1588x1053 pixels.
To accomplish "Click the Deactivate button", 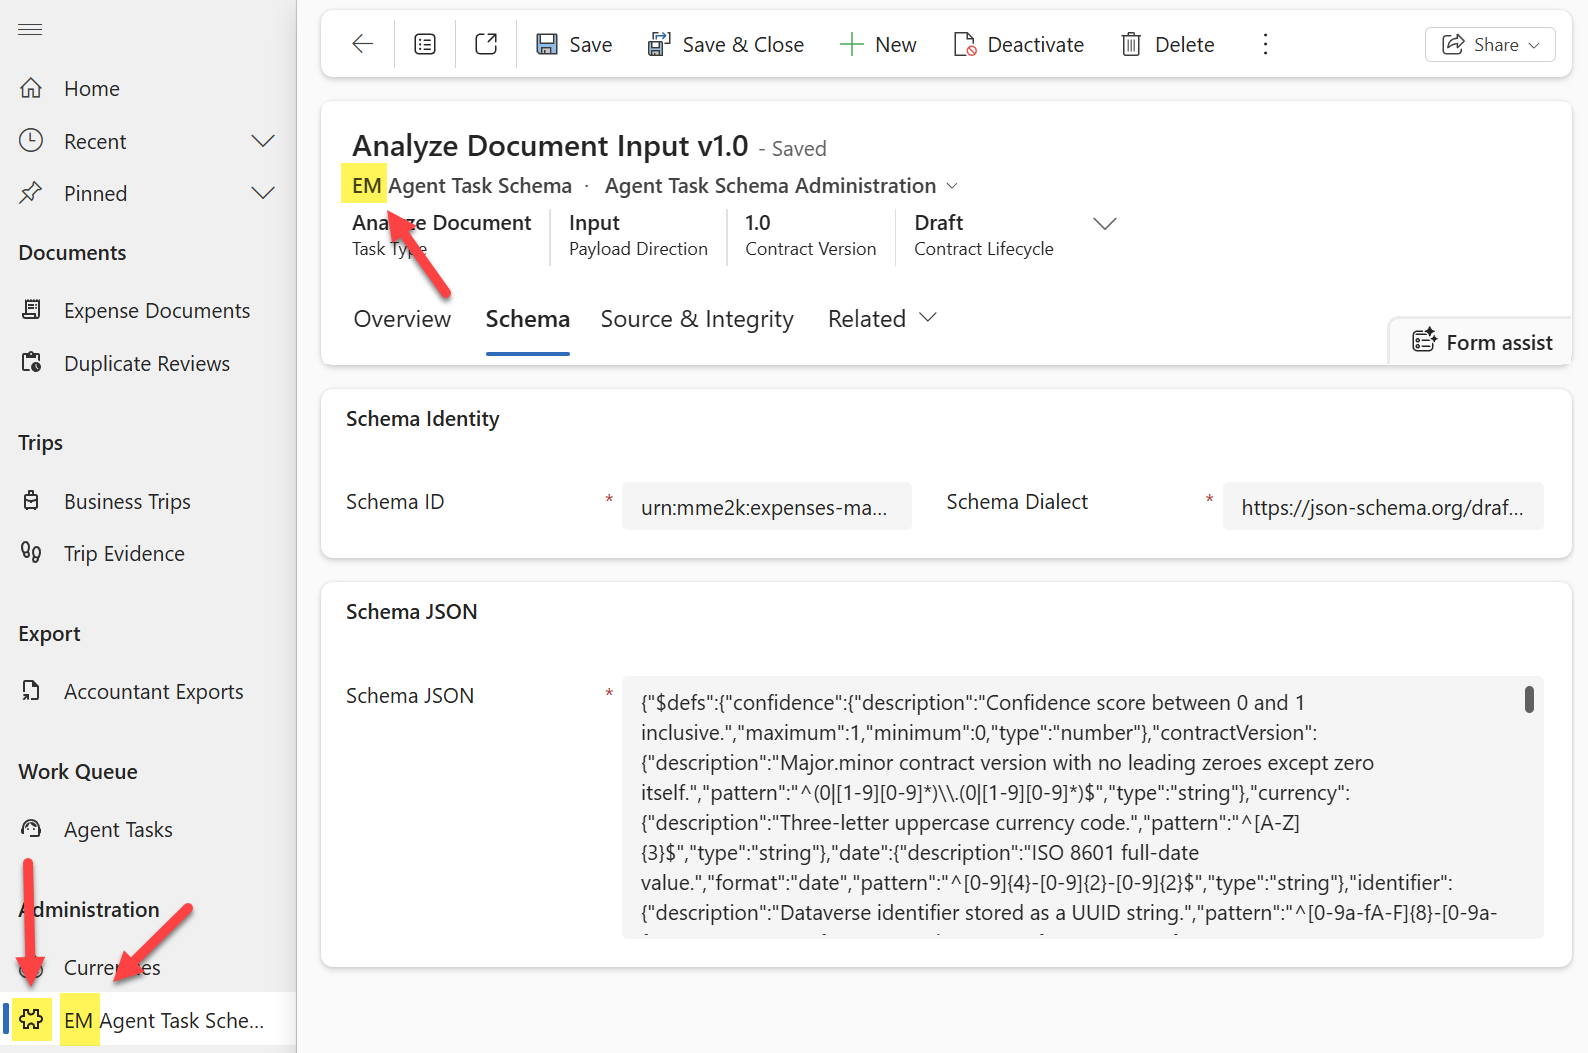I will [1018, 44].
